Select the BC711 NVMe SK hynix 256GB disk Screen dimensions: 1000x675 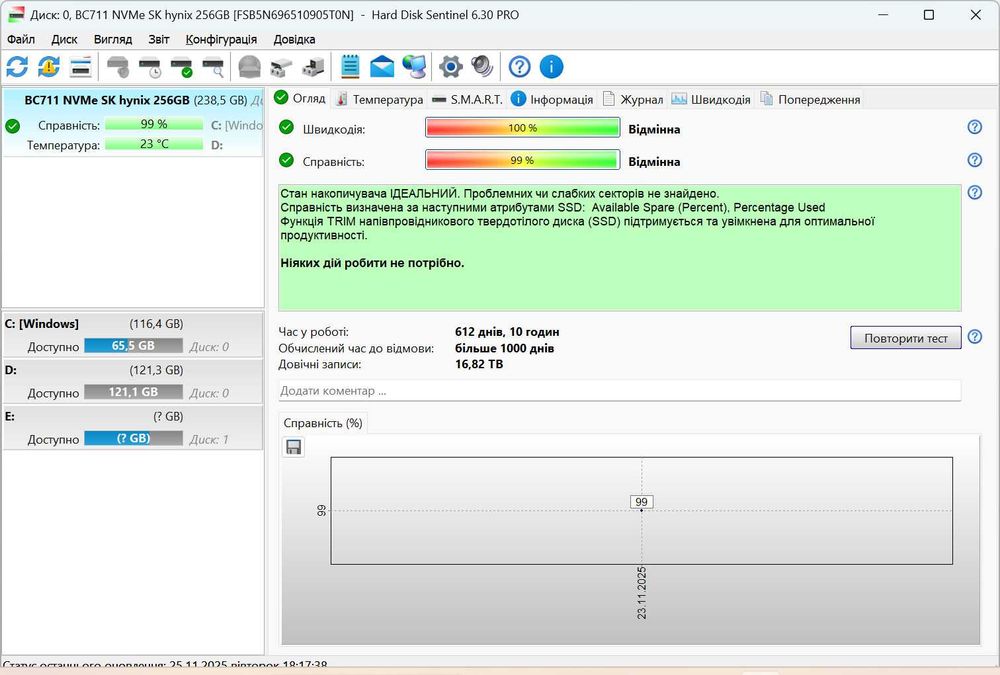click(x=133, y=122)
